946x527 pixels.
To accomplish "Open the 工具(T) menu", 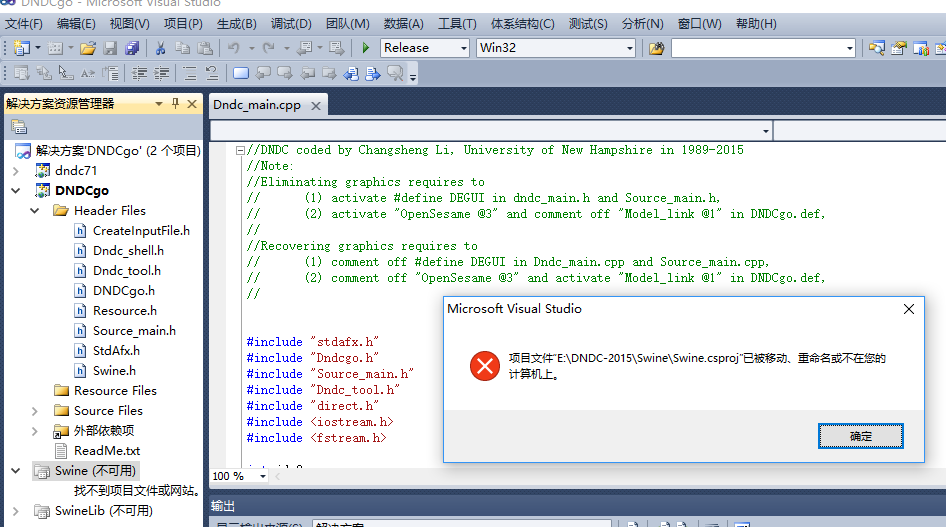I will 457,24.
